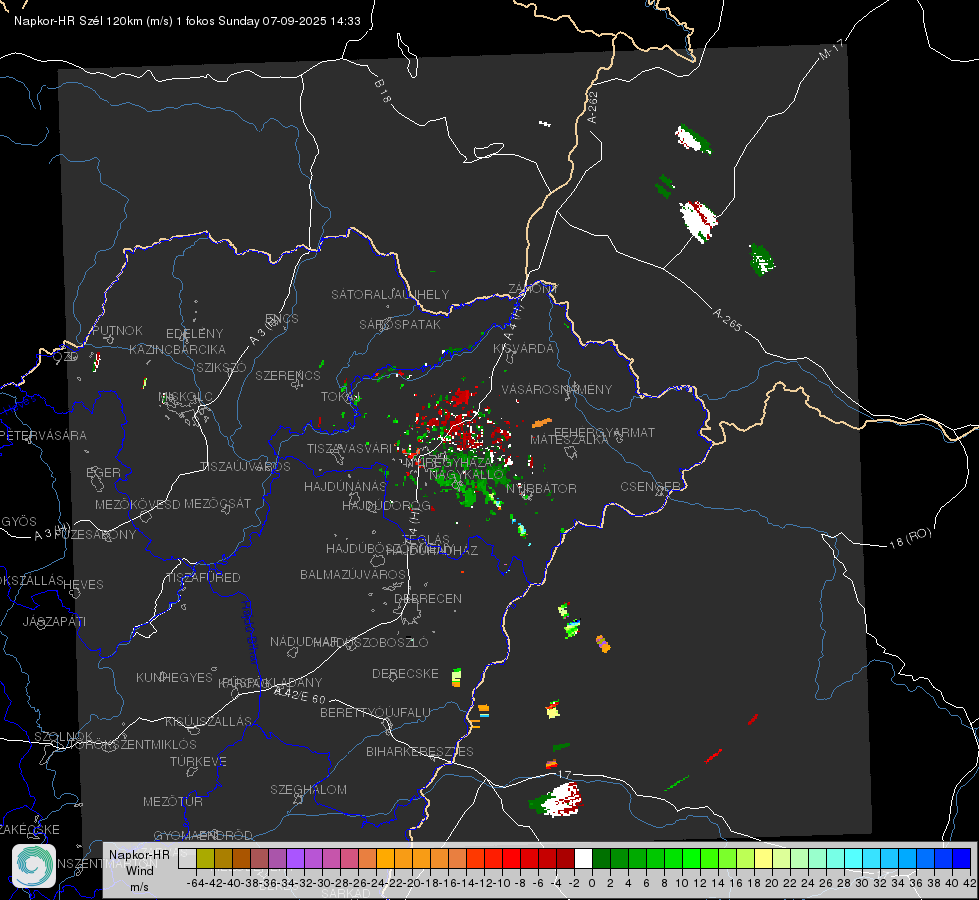Click the CSENGER label

[650, 487]
